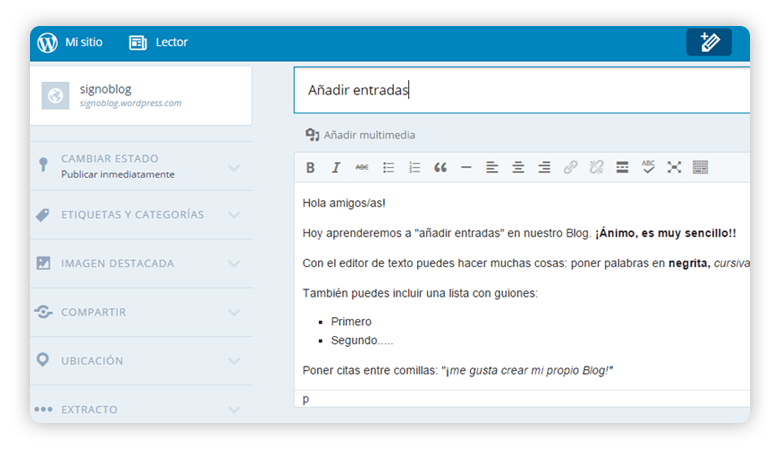Expand Etiquetas y Categorías section

pos(141,215)
